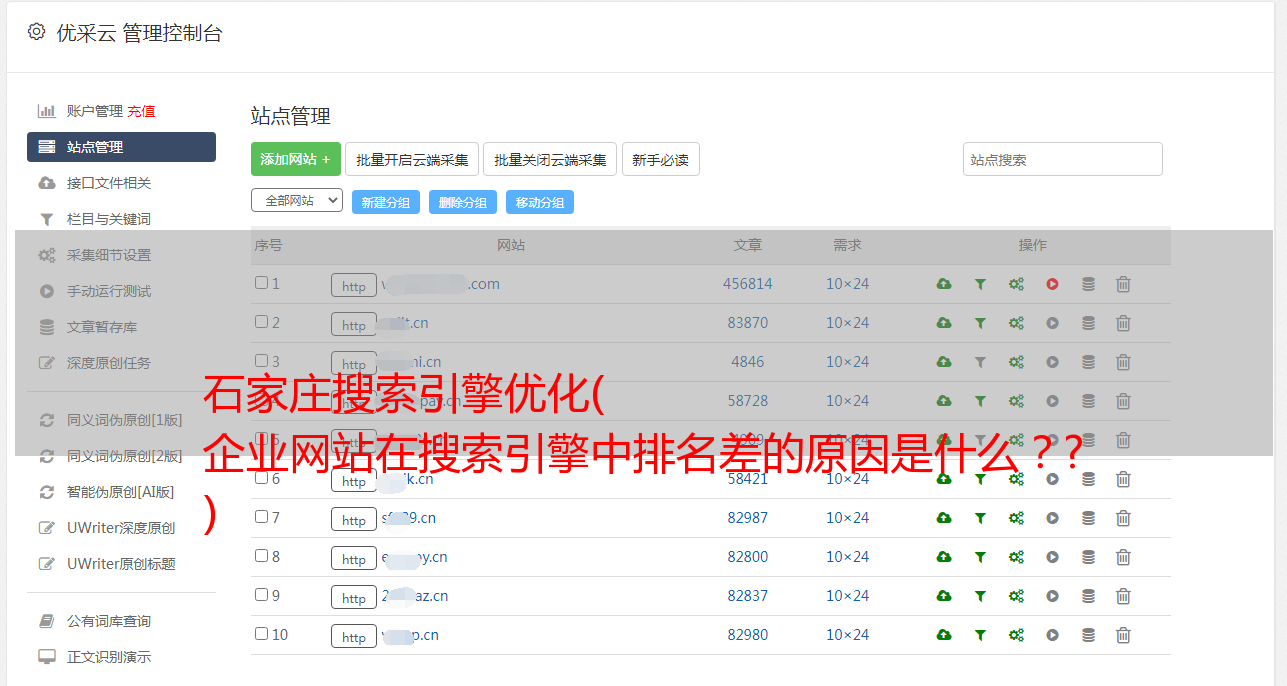Click the 删除分组 button
This screenshot has height=686, width=1287.
coord(463,202)
